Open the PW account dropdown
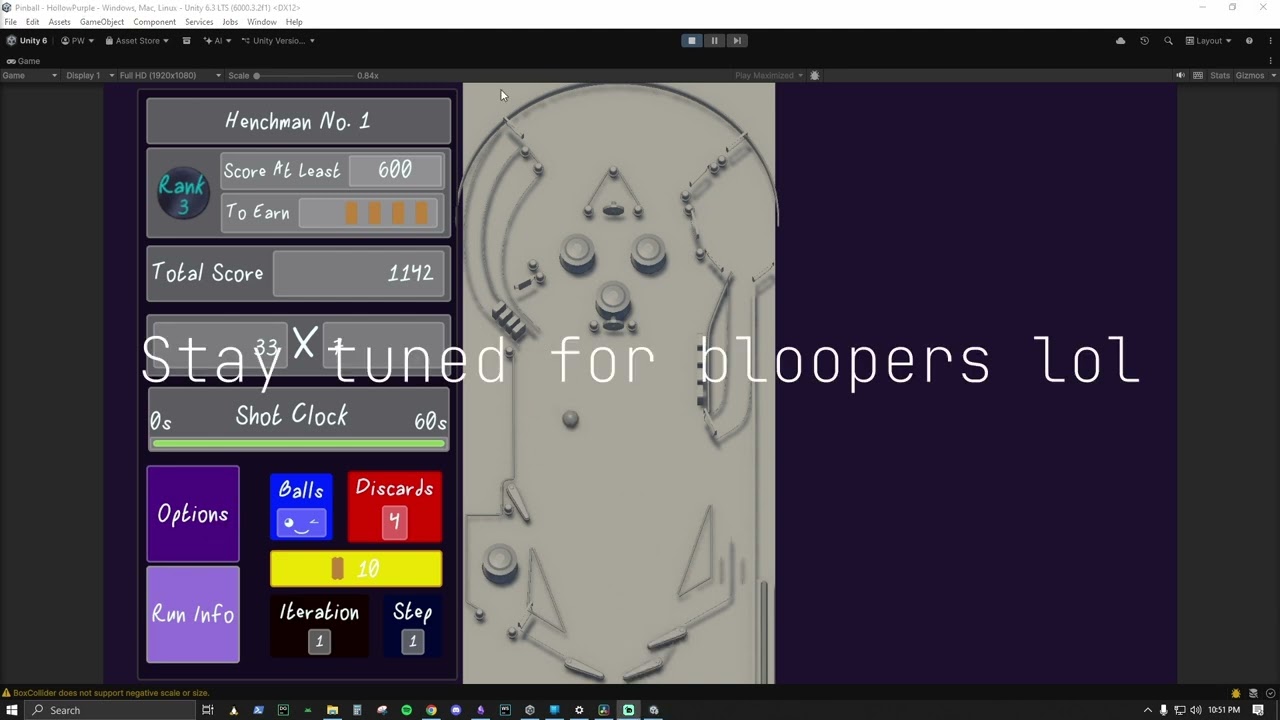Image resolution: width=1280 pixels, height=720 pixels. [x=77, y=41]
